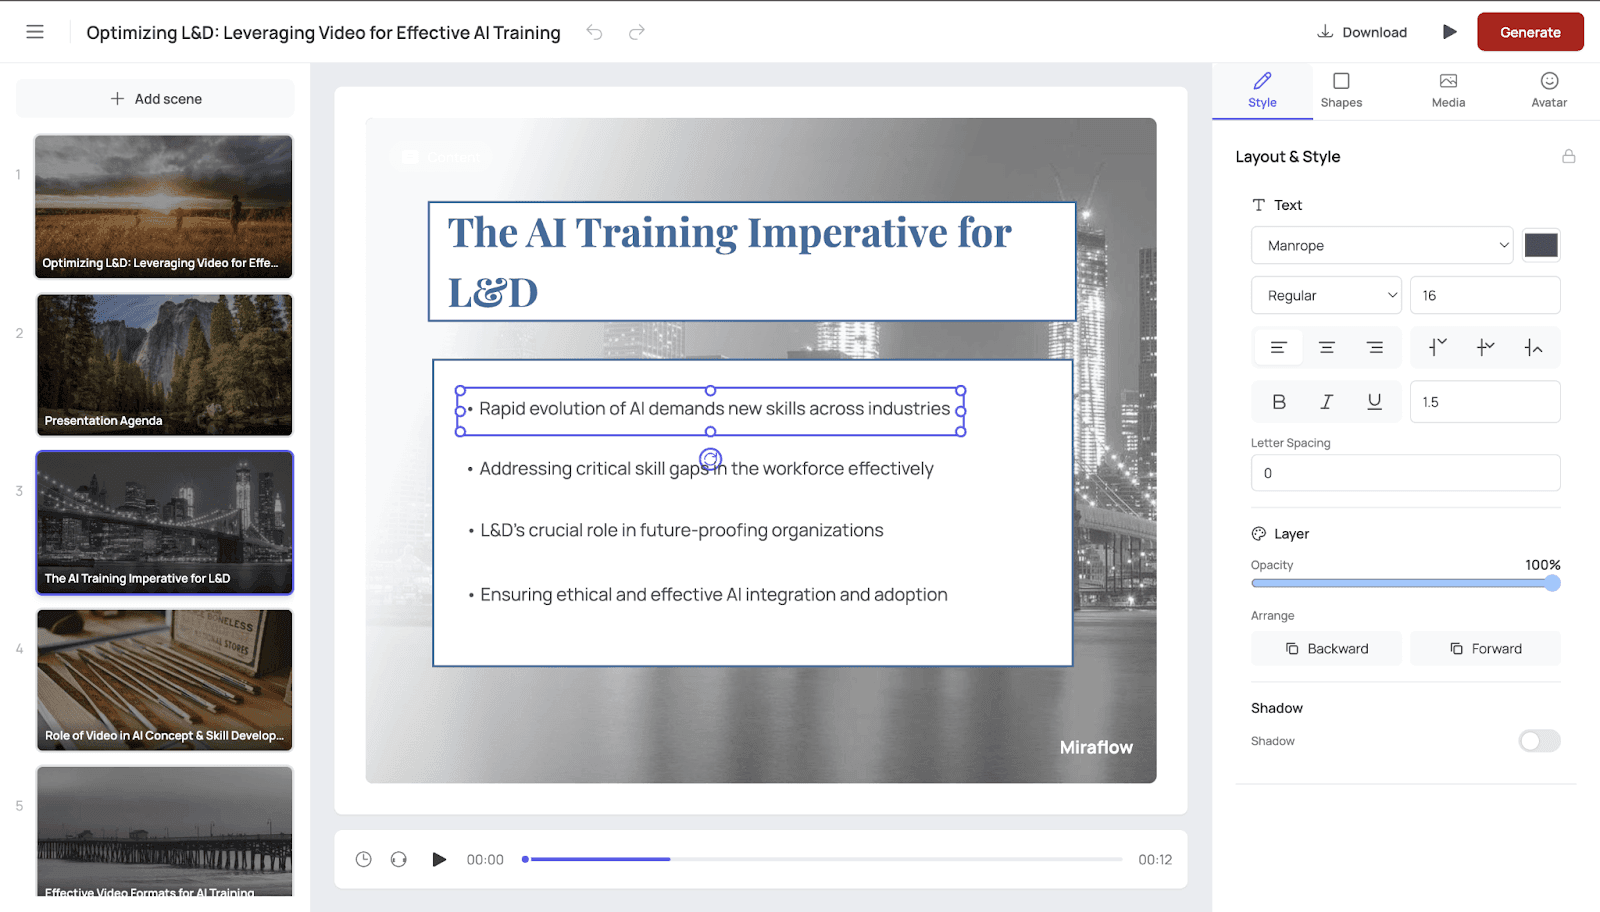The width and height of the screenshot is (1600, 912).
Task: Click the lock icon beside Layout & Style
Action: pyautogui.click(x=1568, y=156)
